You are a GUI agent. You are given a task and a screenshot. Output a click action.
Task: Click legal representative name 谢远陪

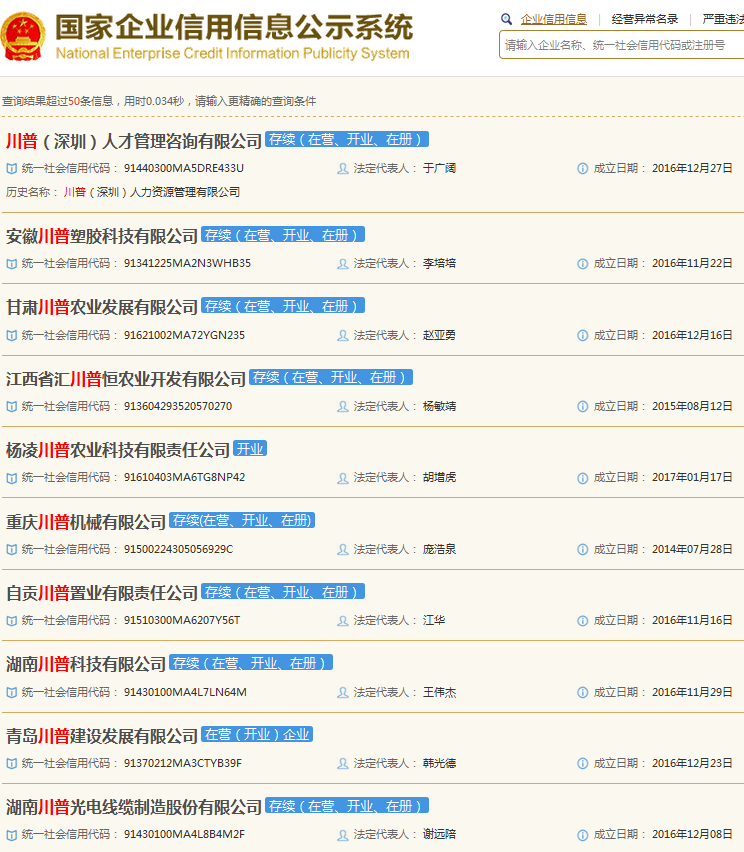(x=439, y=834)
